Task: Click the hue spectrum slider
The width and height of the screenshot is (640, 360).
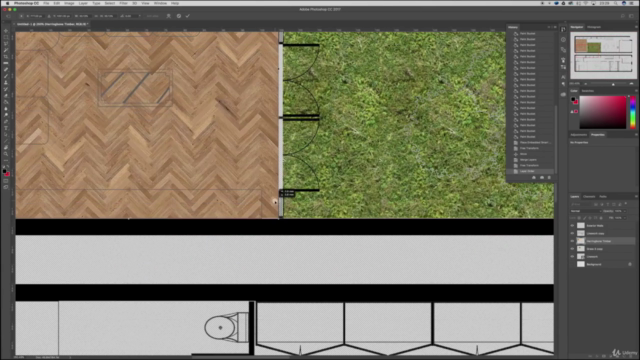Action: tap(633, 113)
